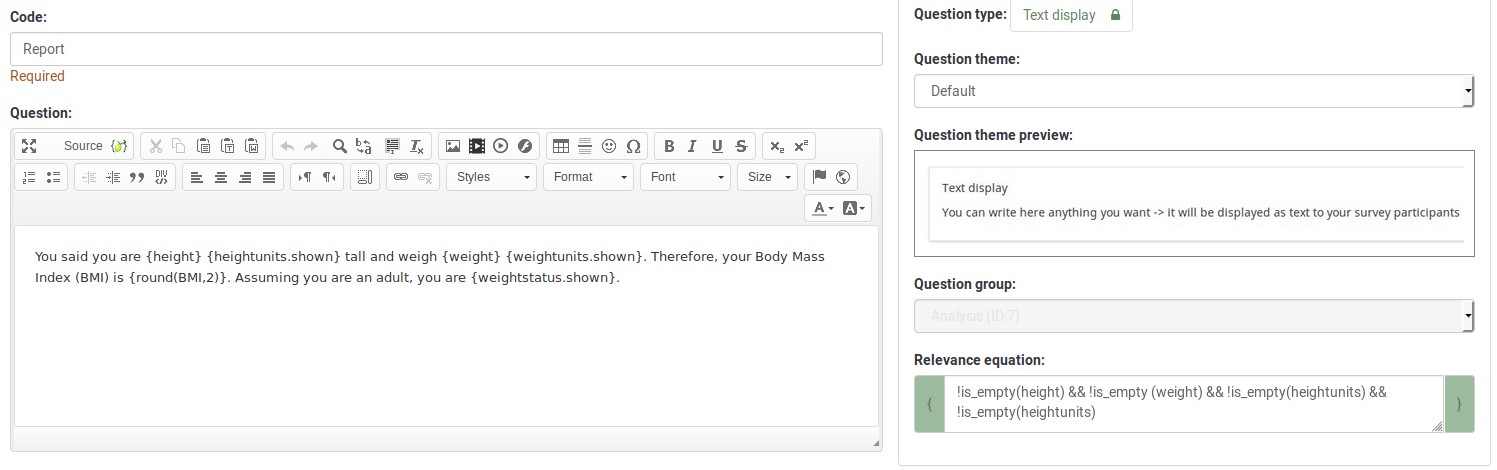Insert an image using the image icon
Viewport: 1497px width, 470px height.
point(453,146)
